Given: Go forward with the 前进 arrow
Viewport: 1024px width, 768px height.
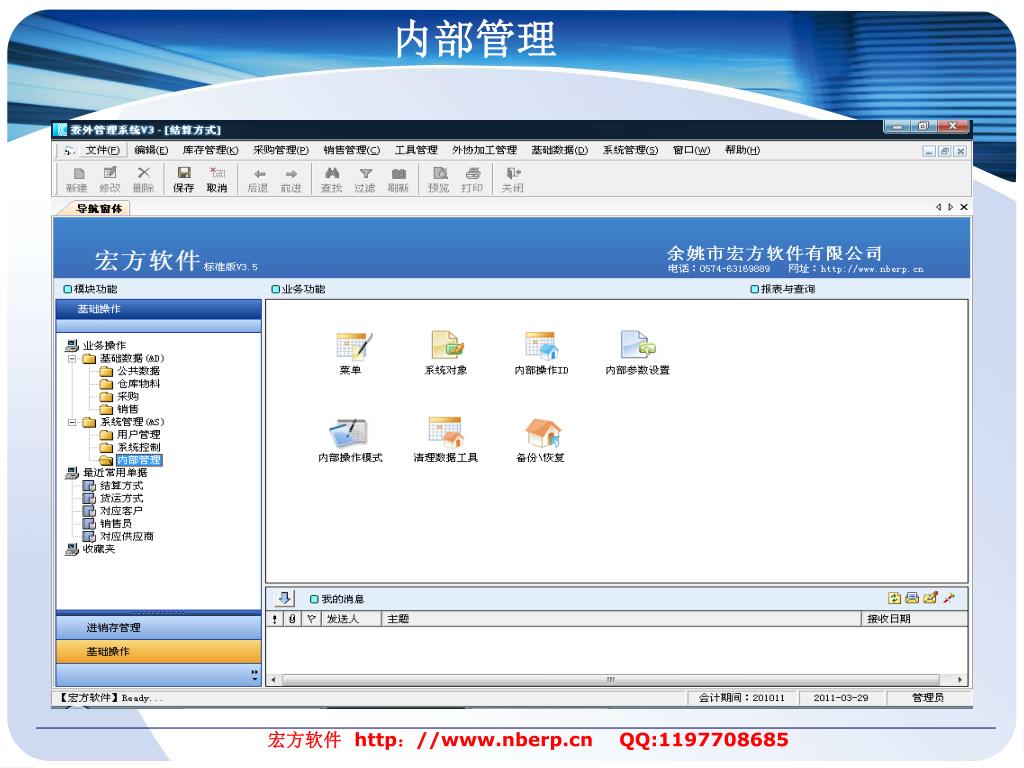Looking at the screenshot, I should point(291,179).
